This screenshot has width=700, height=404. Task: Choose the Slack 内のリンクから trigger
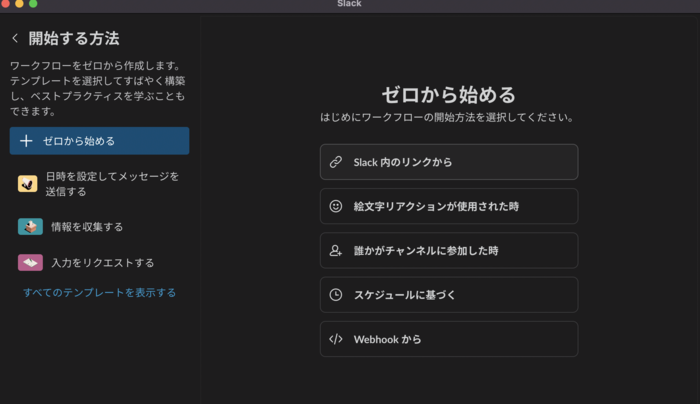point(449,162)
